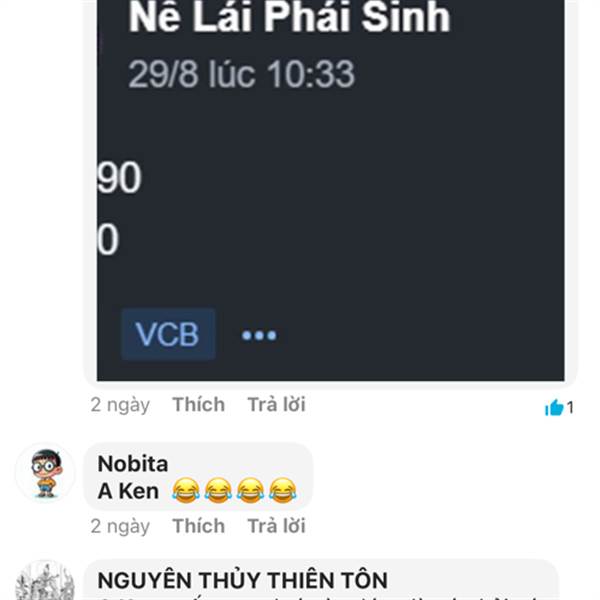Open the tagged A Ken mention
600x600 pixels.
pyautogui.click(x=128, y=491)
